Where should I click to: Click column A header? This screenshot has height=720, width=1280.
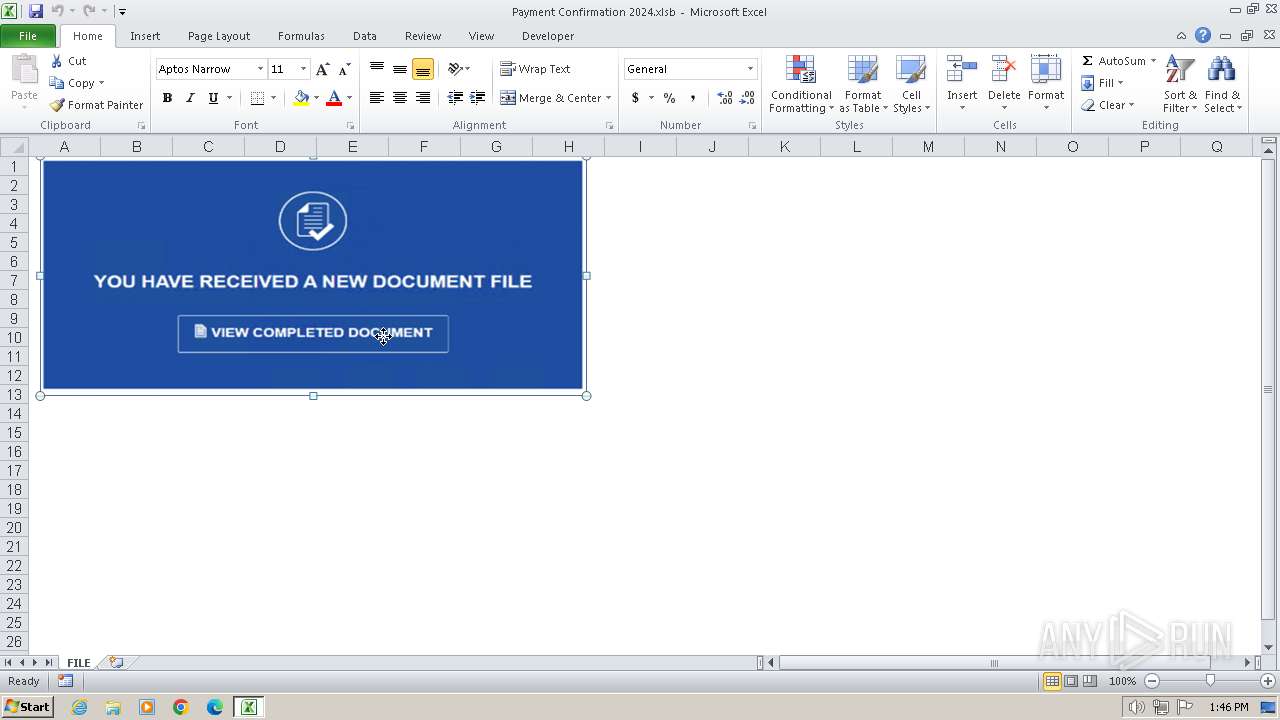[x=65, y=147]
